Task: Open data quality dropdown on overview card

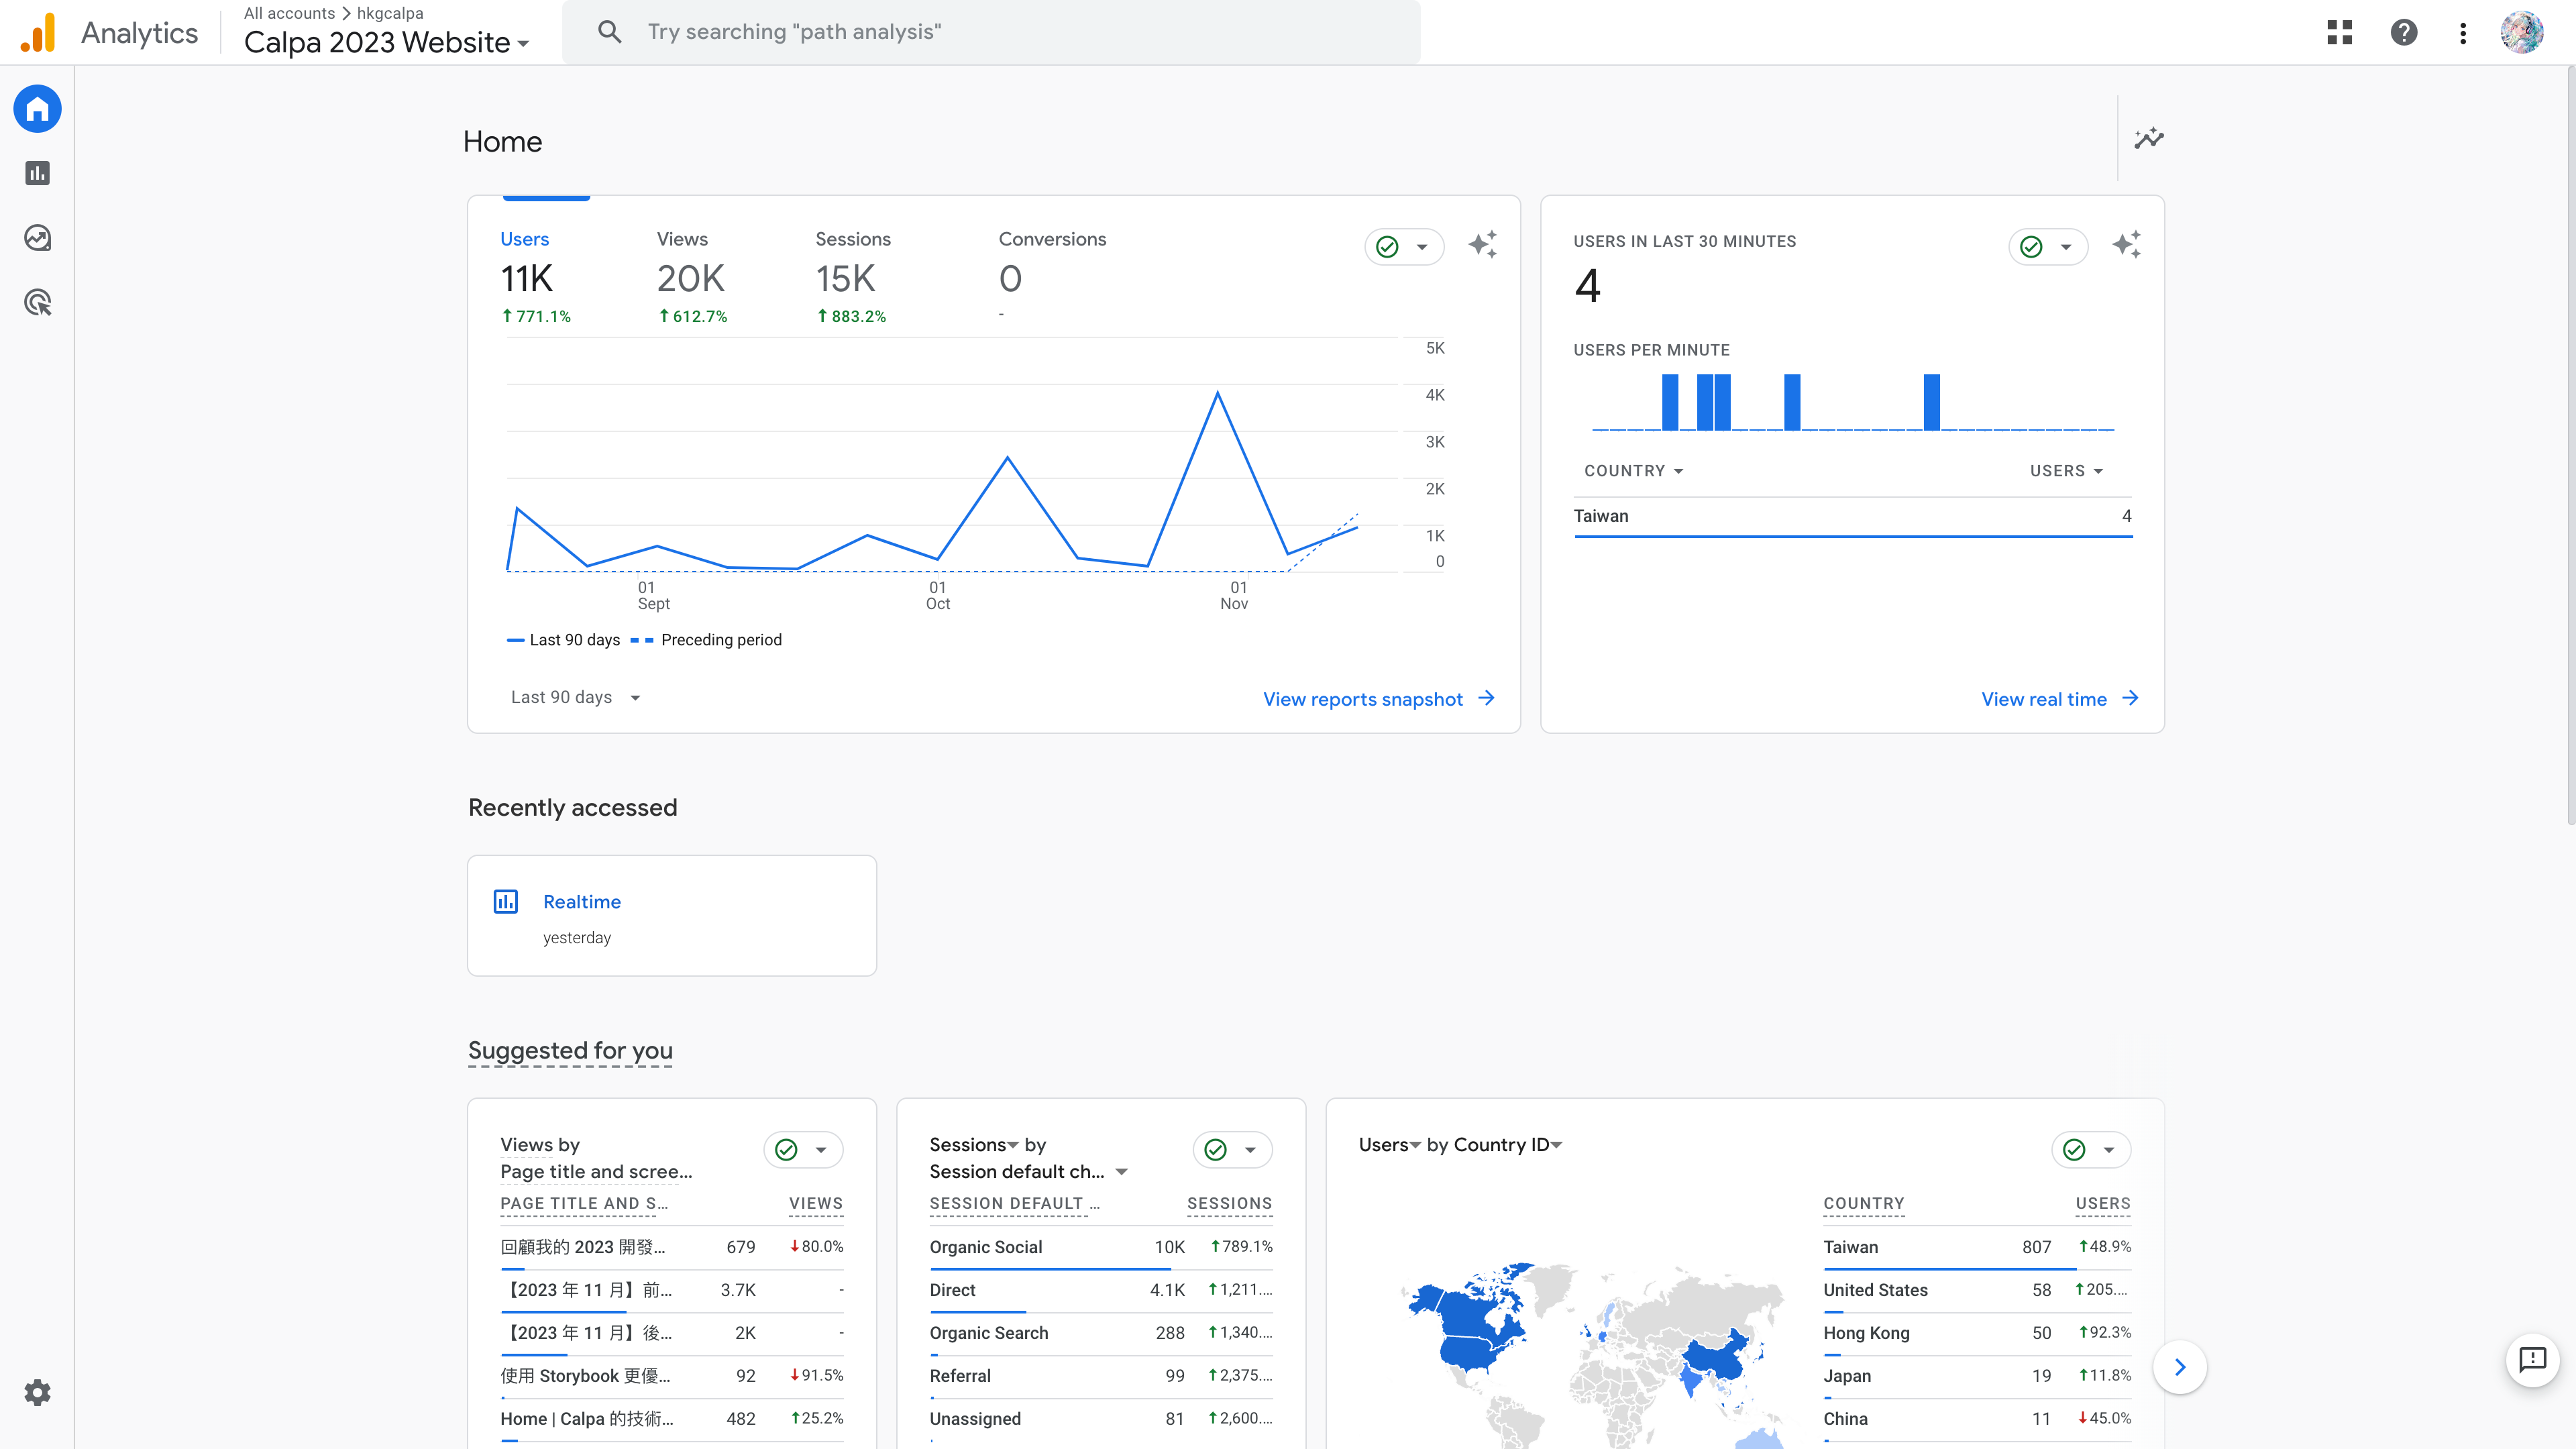Action: tap(1404, 247)
